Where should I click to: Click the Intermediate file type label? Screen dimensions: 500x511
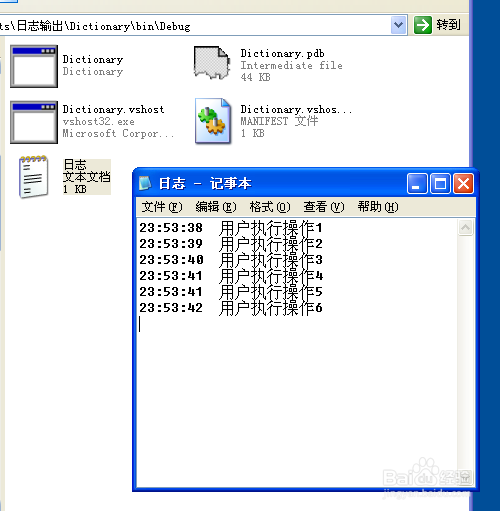(292, 65)
